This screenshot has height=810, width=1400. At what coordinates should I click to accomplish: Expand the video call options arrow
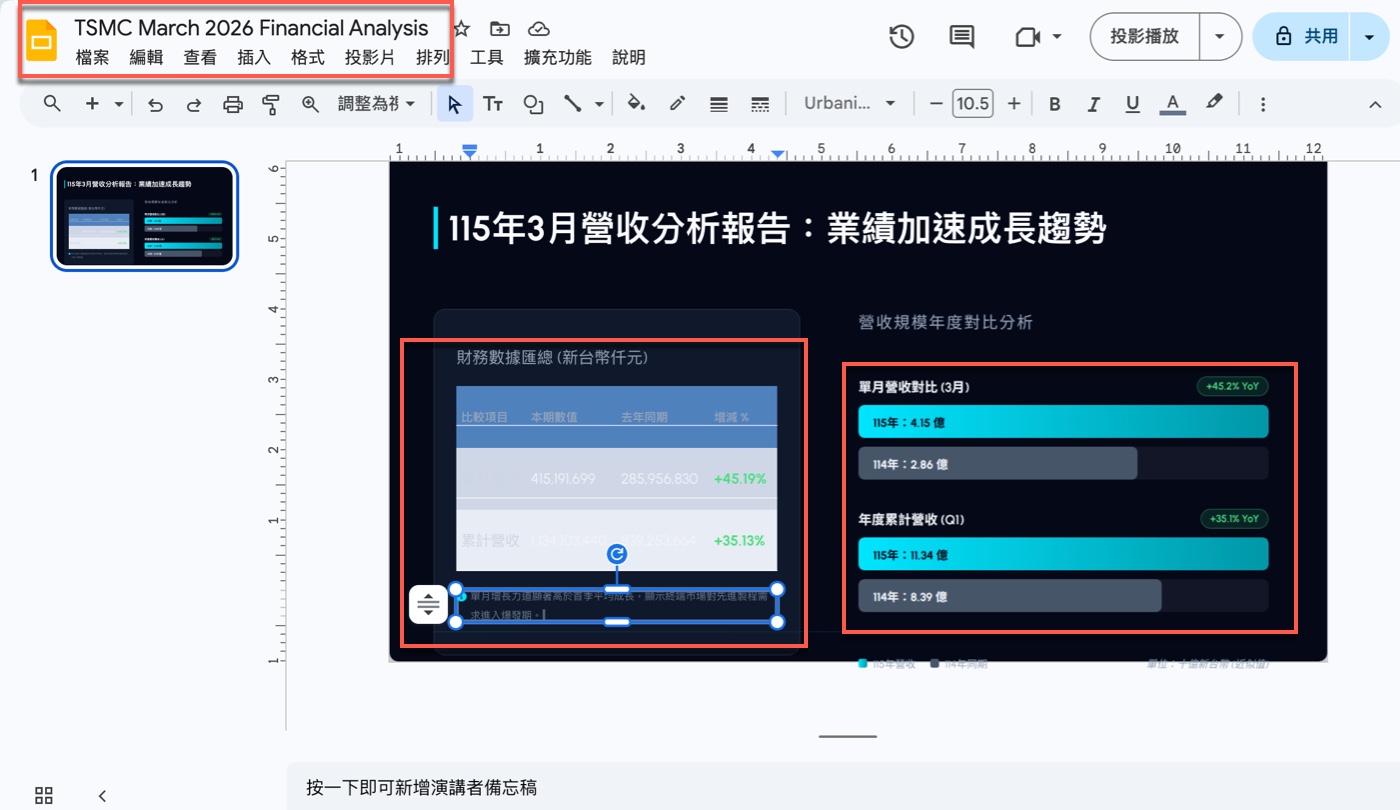click(x=1057, y=37)
